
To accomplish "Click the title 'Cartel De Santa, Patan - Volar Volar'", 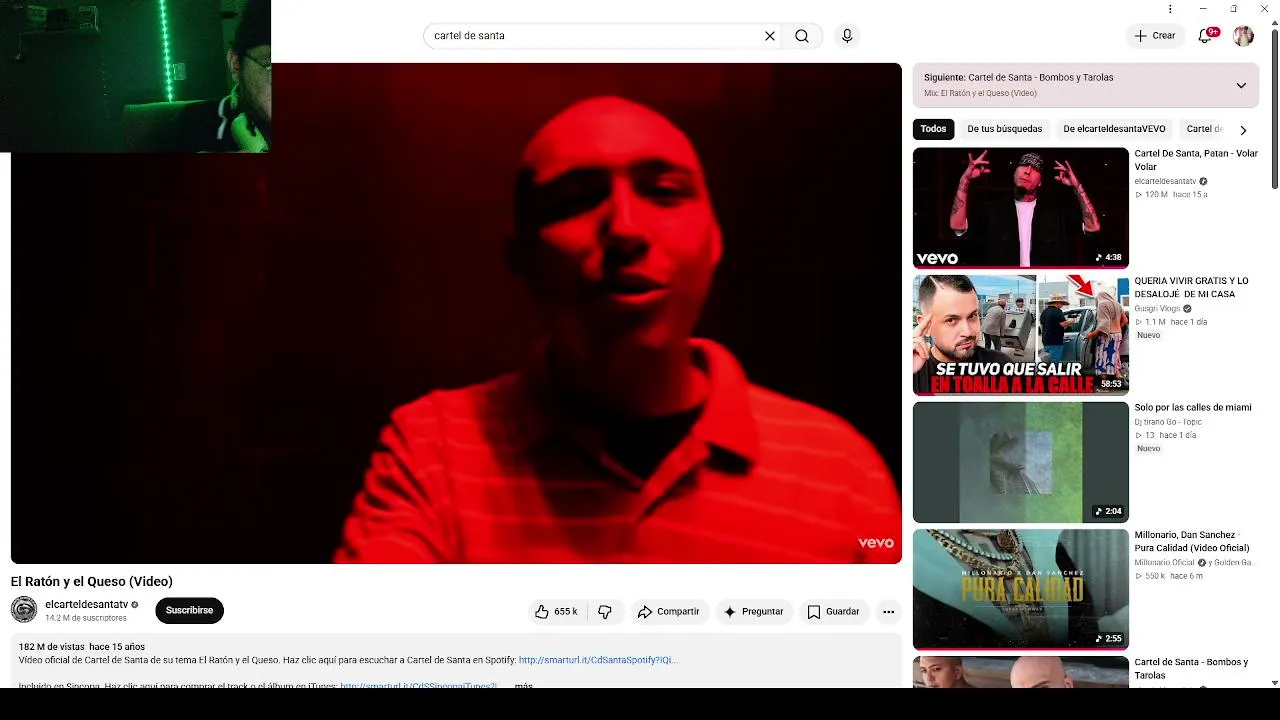I will pyautogui.click(x=1196, y=160).
